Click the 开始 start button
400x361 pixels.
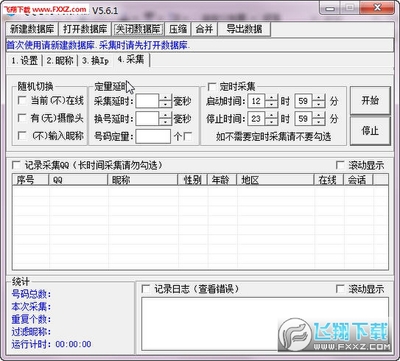pos(370,100)
